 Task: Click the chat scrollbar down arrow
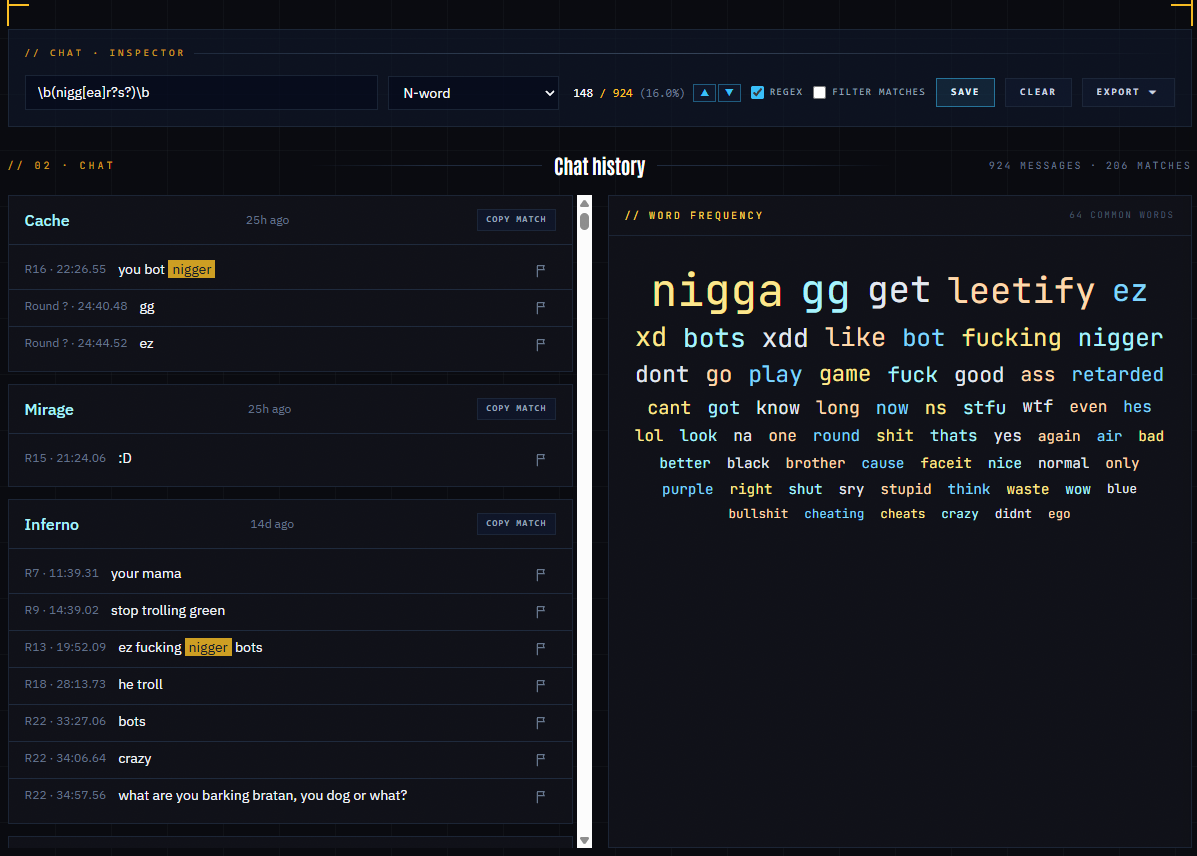pyautogui.click(x=585, y=841)
